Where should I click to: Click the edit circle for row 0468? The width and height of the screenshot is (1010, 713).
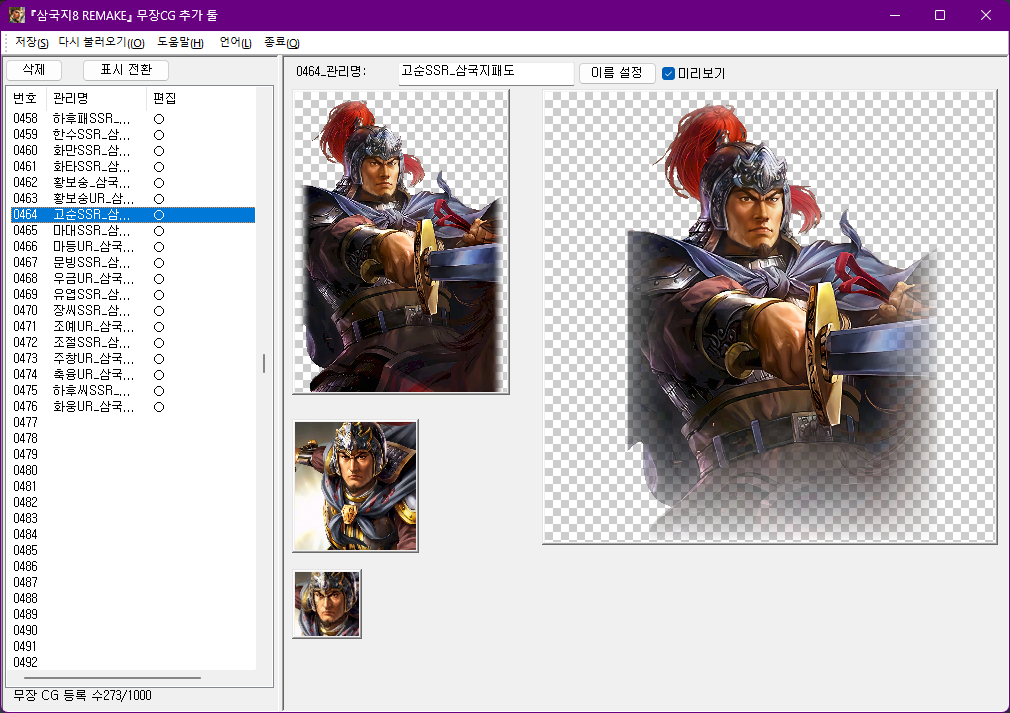[x=159, y=279]
